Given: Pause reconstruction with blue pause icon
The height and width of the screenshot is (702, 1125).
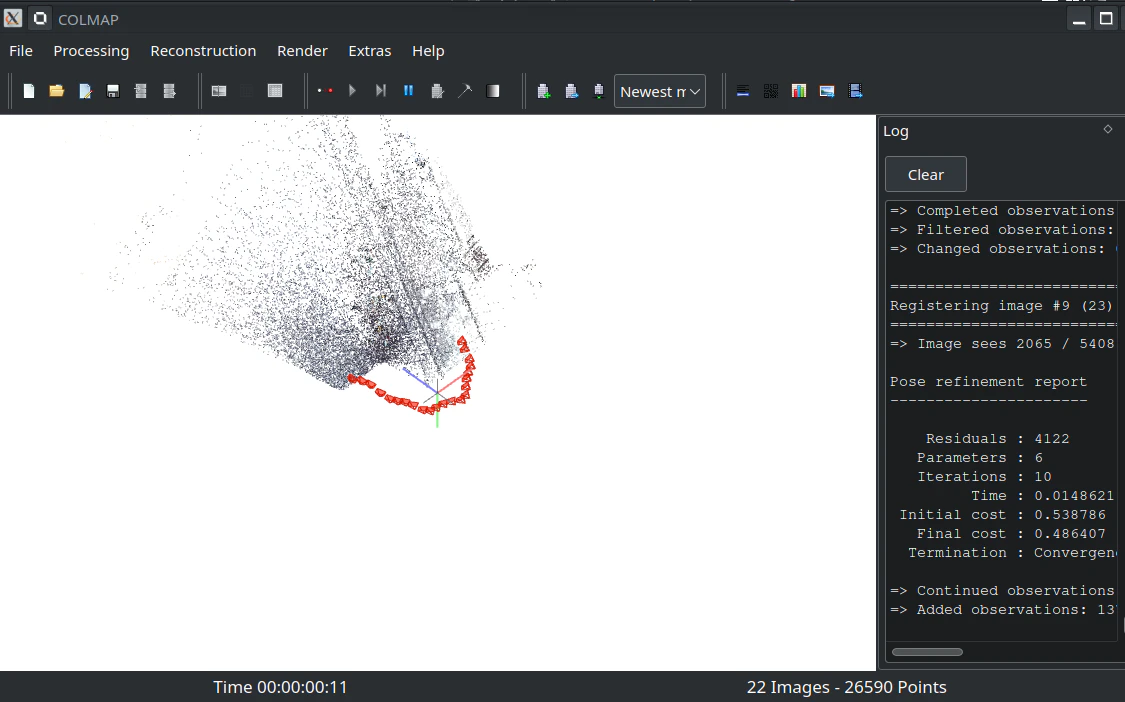Looking at the screenshot, I should pyautogui.click(x=408, y=91).
